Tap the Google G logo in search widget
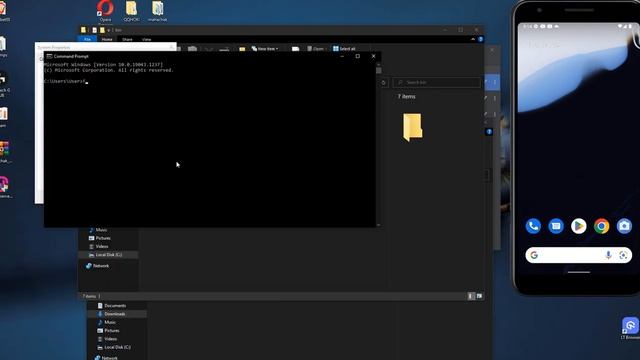The height and width of the screenshot is (360, 640). tap(534, 255)
